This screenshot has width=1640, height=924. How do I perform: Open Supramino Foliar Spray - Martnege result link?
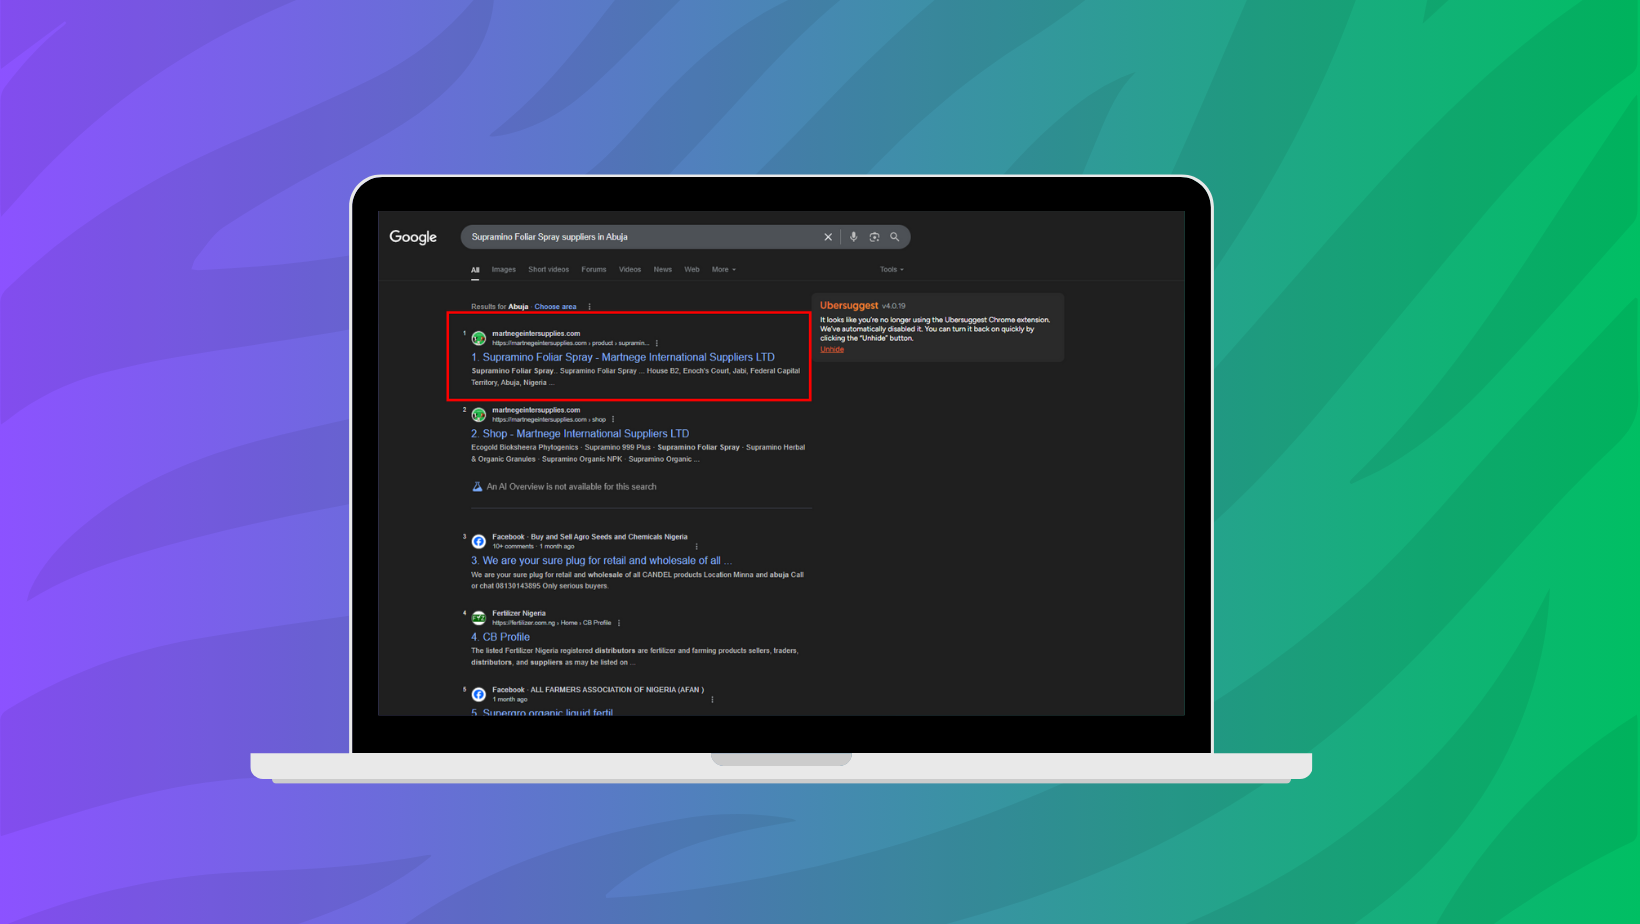[x=623, y=357]
